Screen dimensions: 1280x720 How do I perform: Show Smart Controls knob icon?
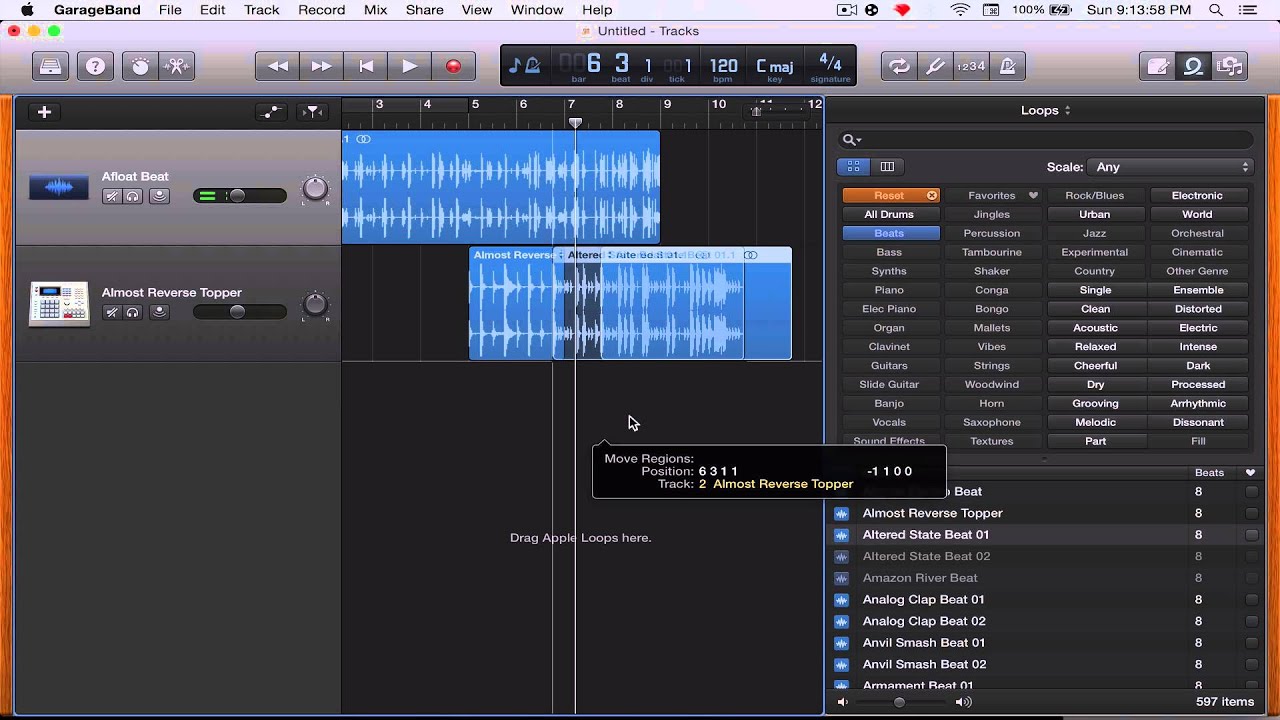click(141, 66)
